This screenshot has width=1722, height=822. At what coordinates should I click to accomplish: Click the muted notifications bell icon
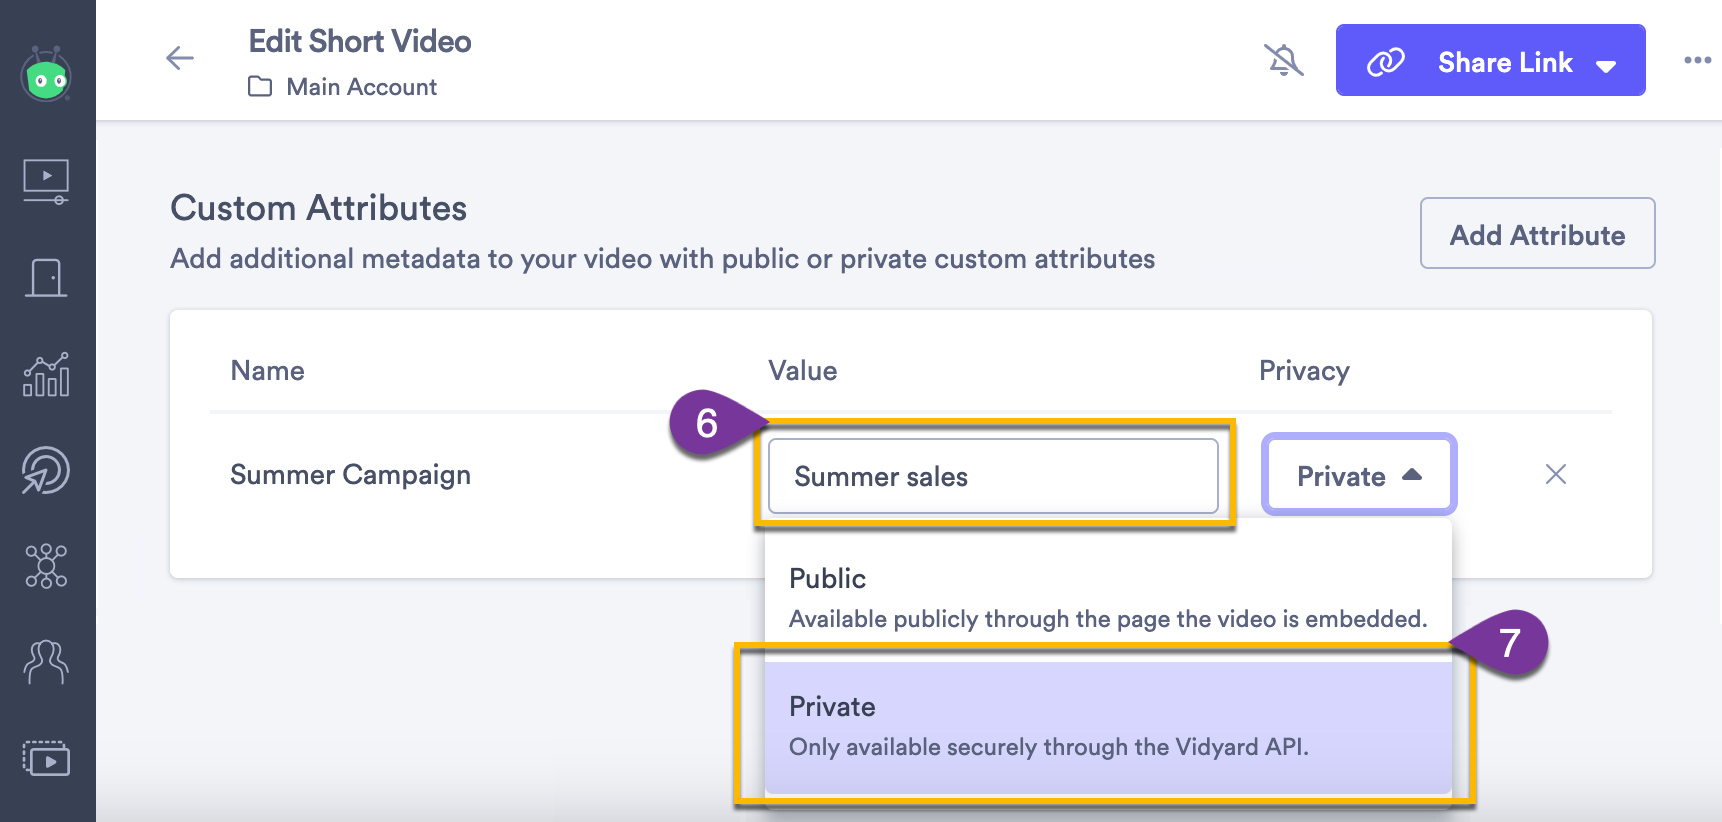coord(1284,60)
